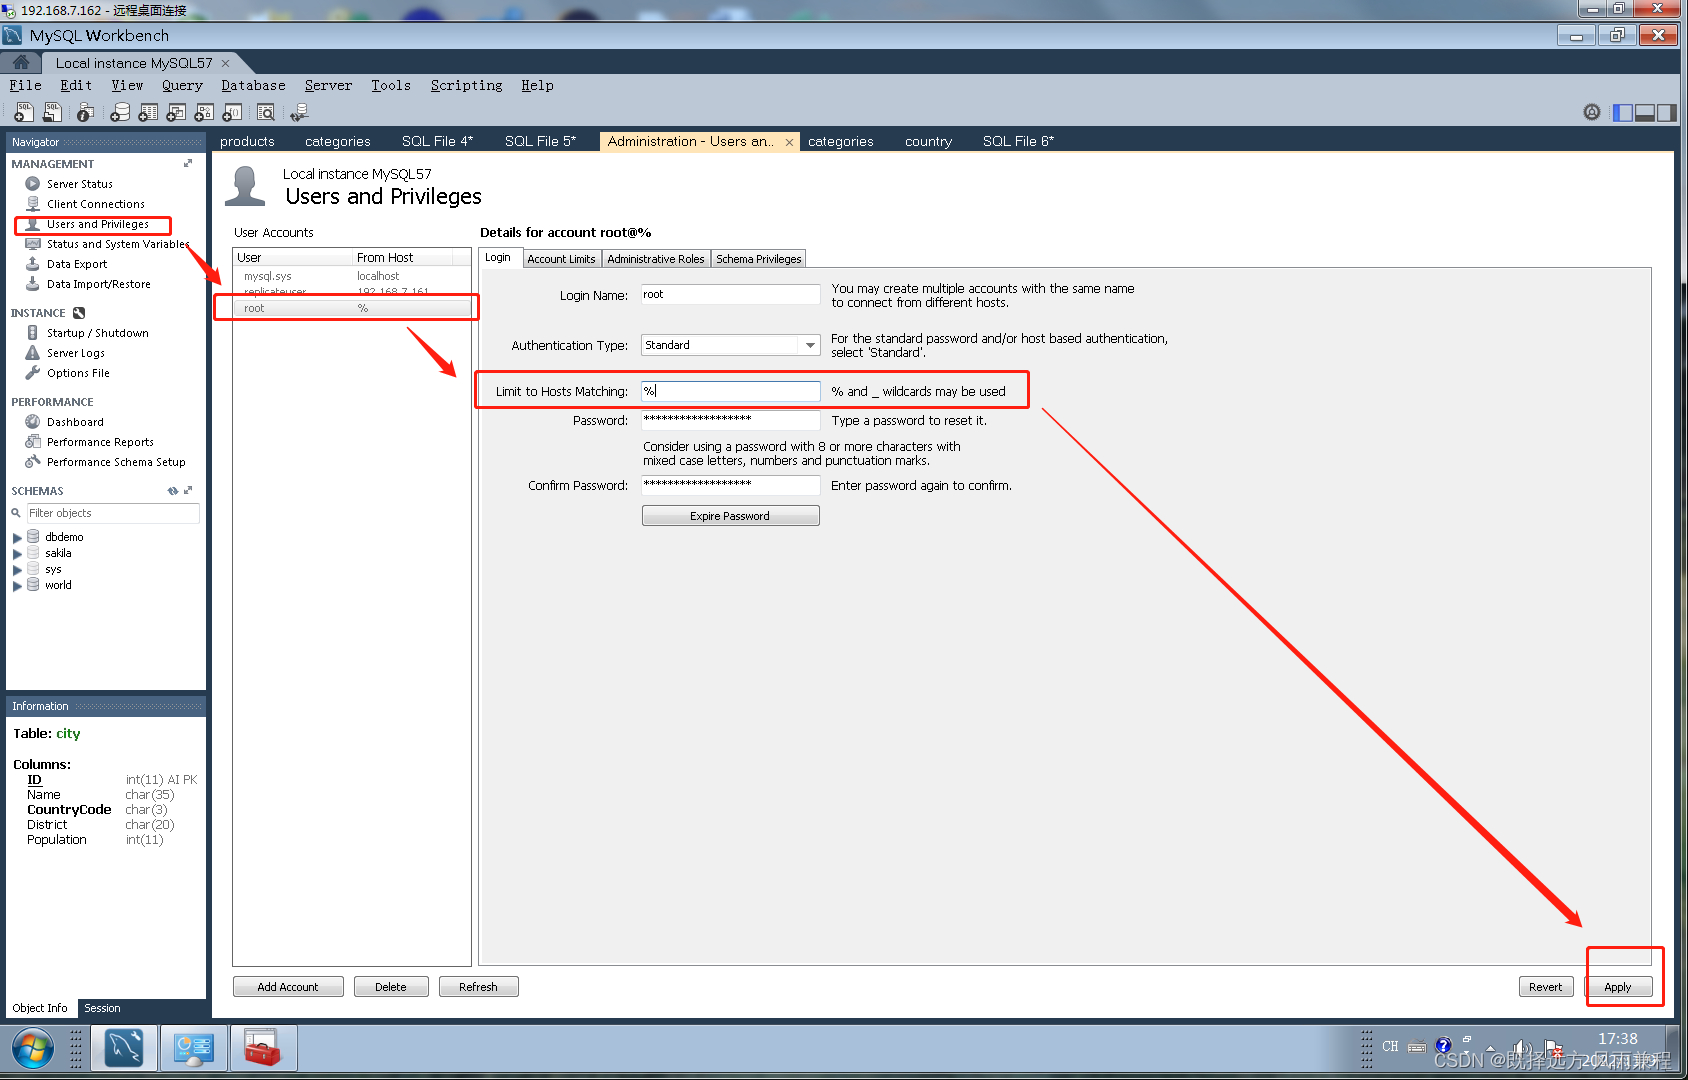Expand the MANAGEMENT section with its arrow icon
Image resolution: width=1688 pixels, height=1080 pixels.
click(188, 163)
